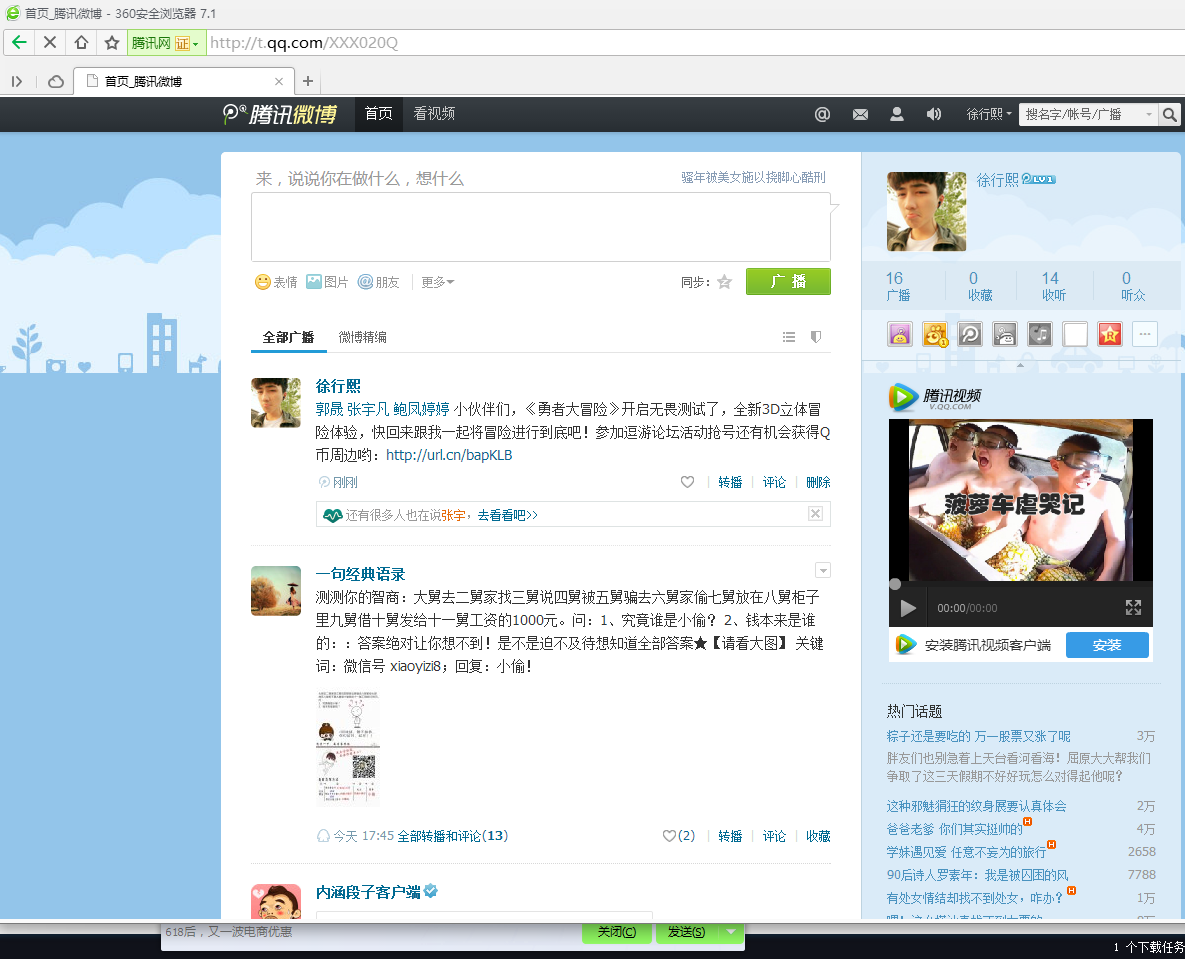Click 转播 on 徐行熙's post
1185x959 pixels.
[730, 482]
